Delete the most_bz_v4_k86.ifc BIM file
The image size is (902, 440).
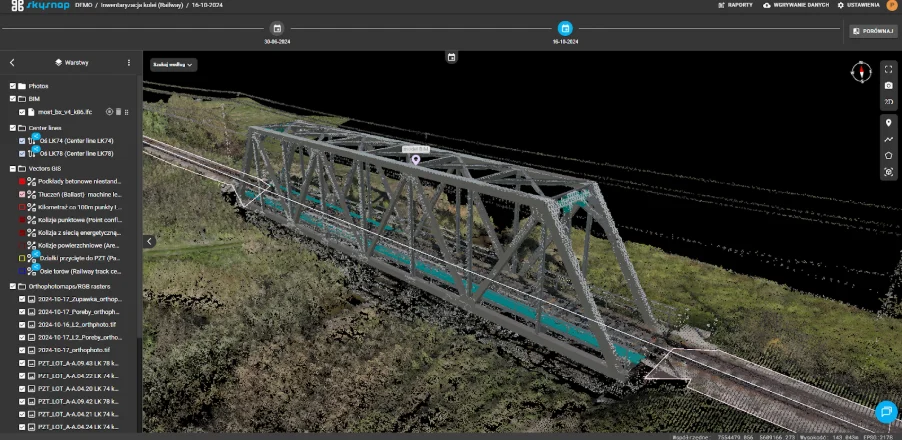coord(118,112)
